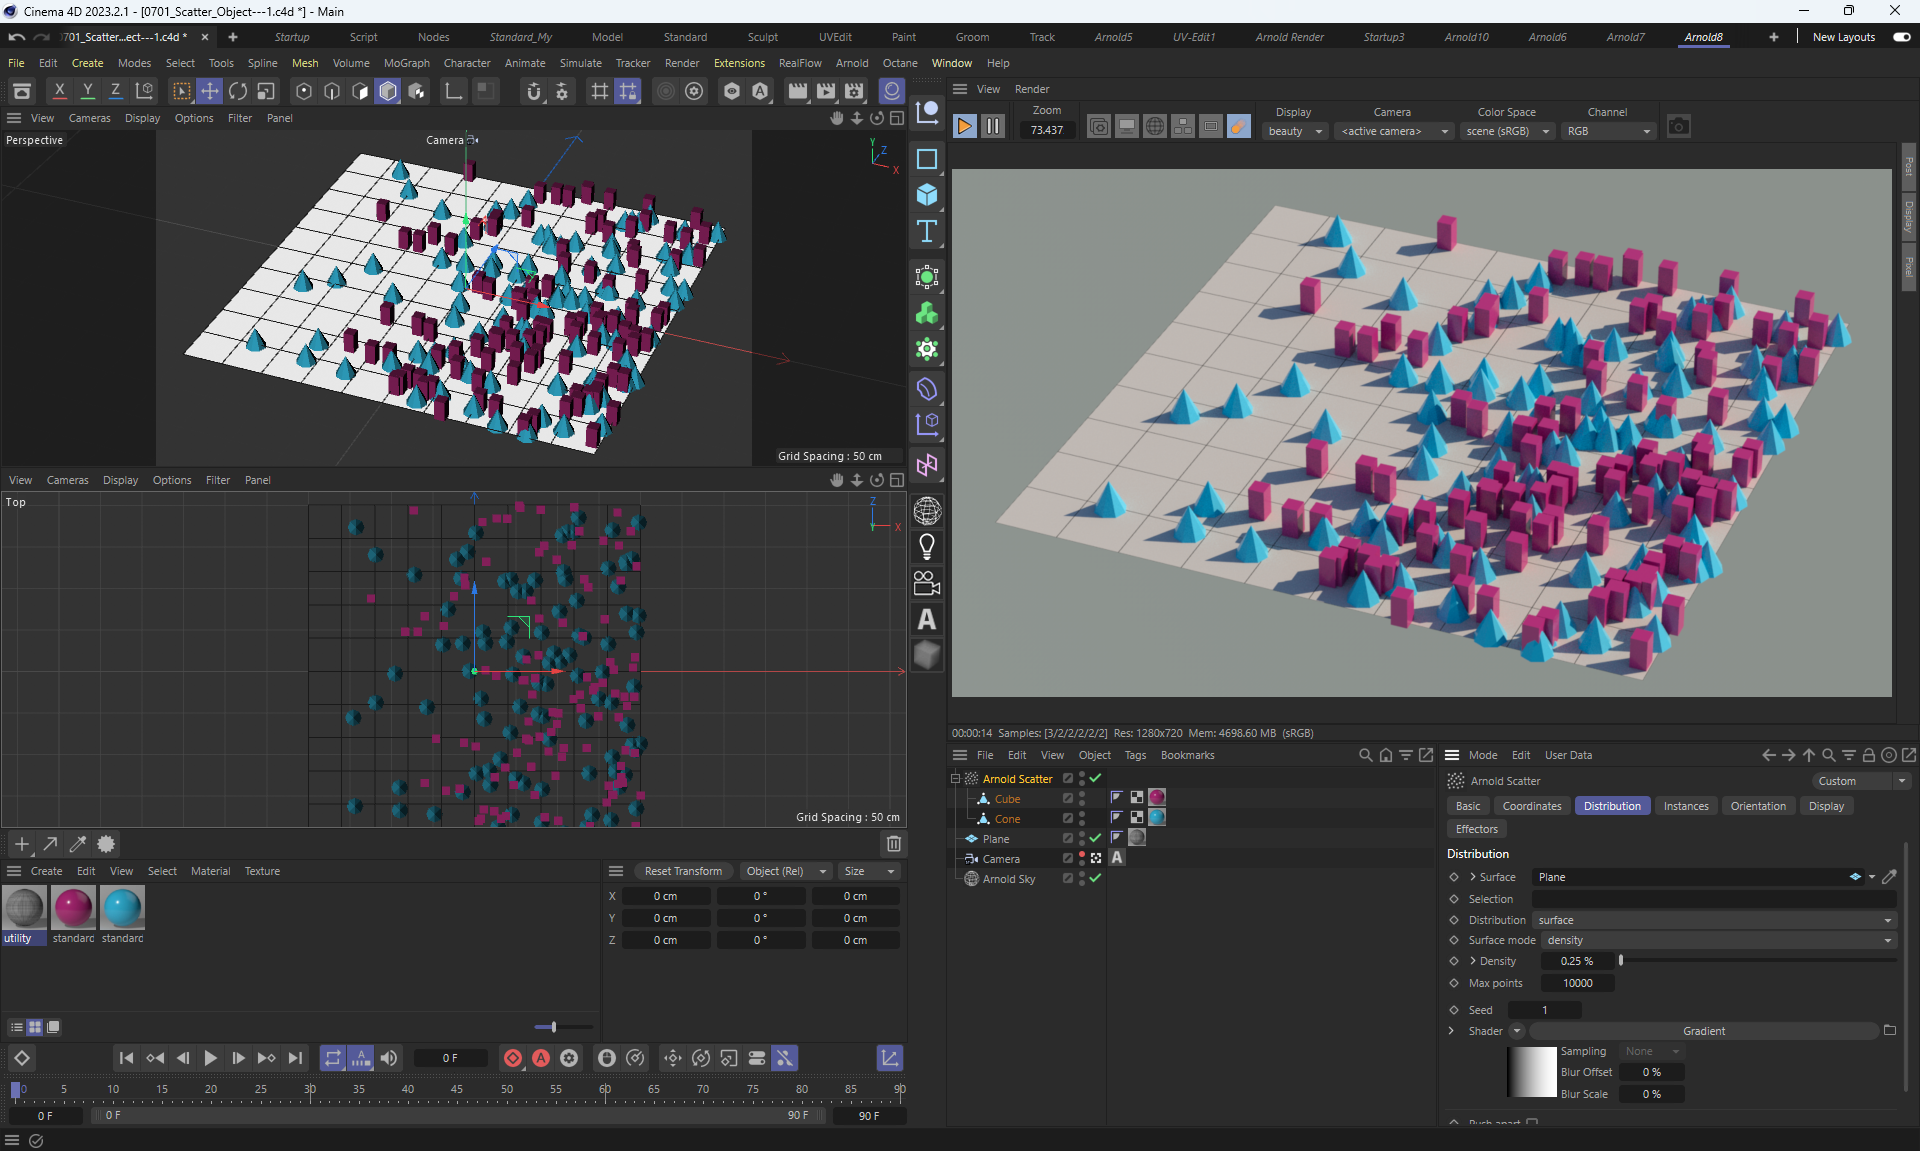Open the MoGraph menu
The width and height of the screenshot is (1920, 1151).
click(406, 63)
